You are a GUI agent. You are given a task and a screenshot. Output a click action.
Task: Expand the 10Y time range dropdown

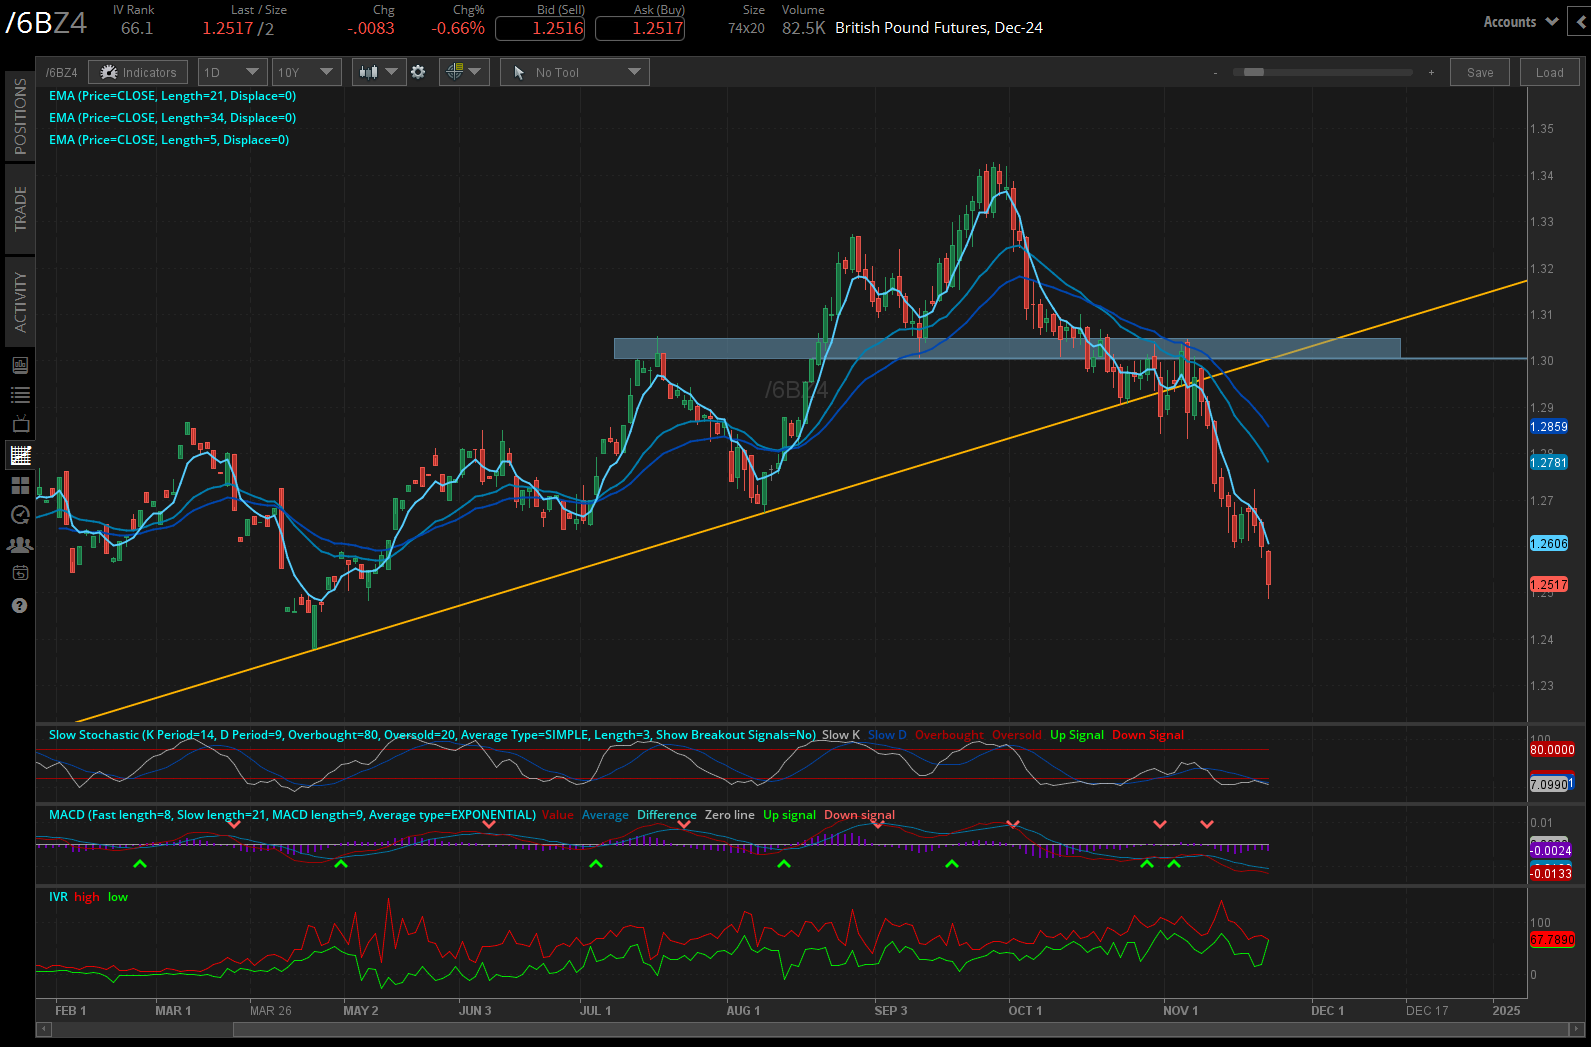(x=306, y=72)
